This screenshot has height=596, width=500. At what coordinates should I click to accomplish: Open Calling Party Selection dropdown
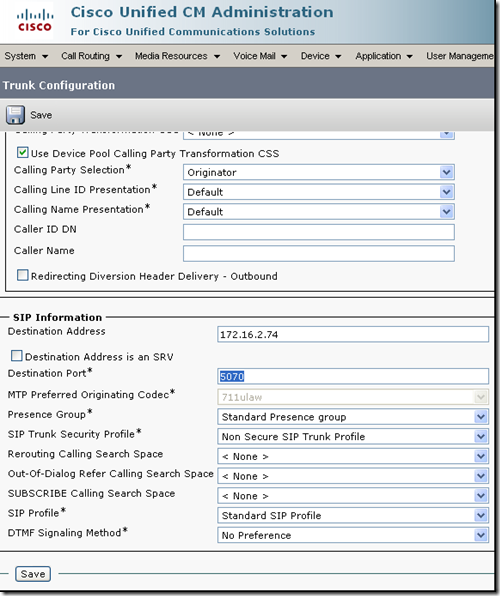(x=319, y=172)
